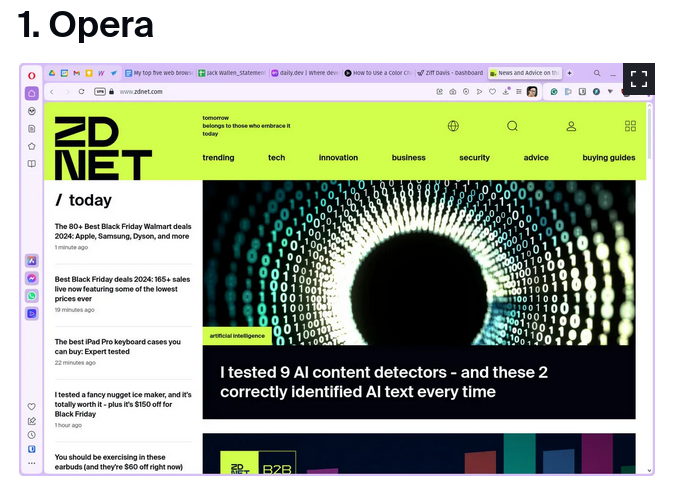
Task: Expand the buying guides navigation menu
Action: point(608,157)
